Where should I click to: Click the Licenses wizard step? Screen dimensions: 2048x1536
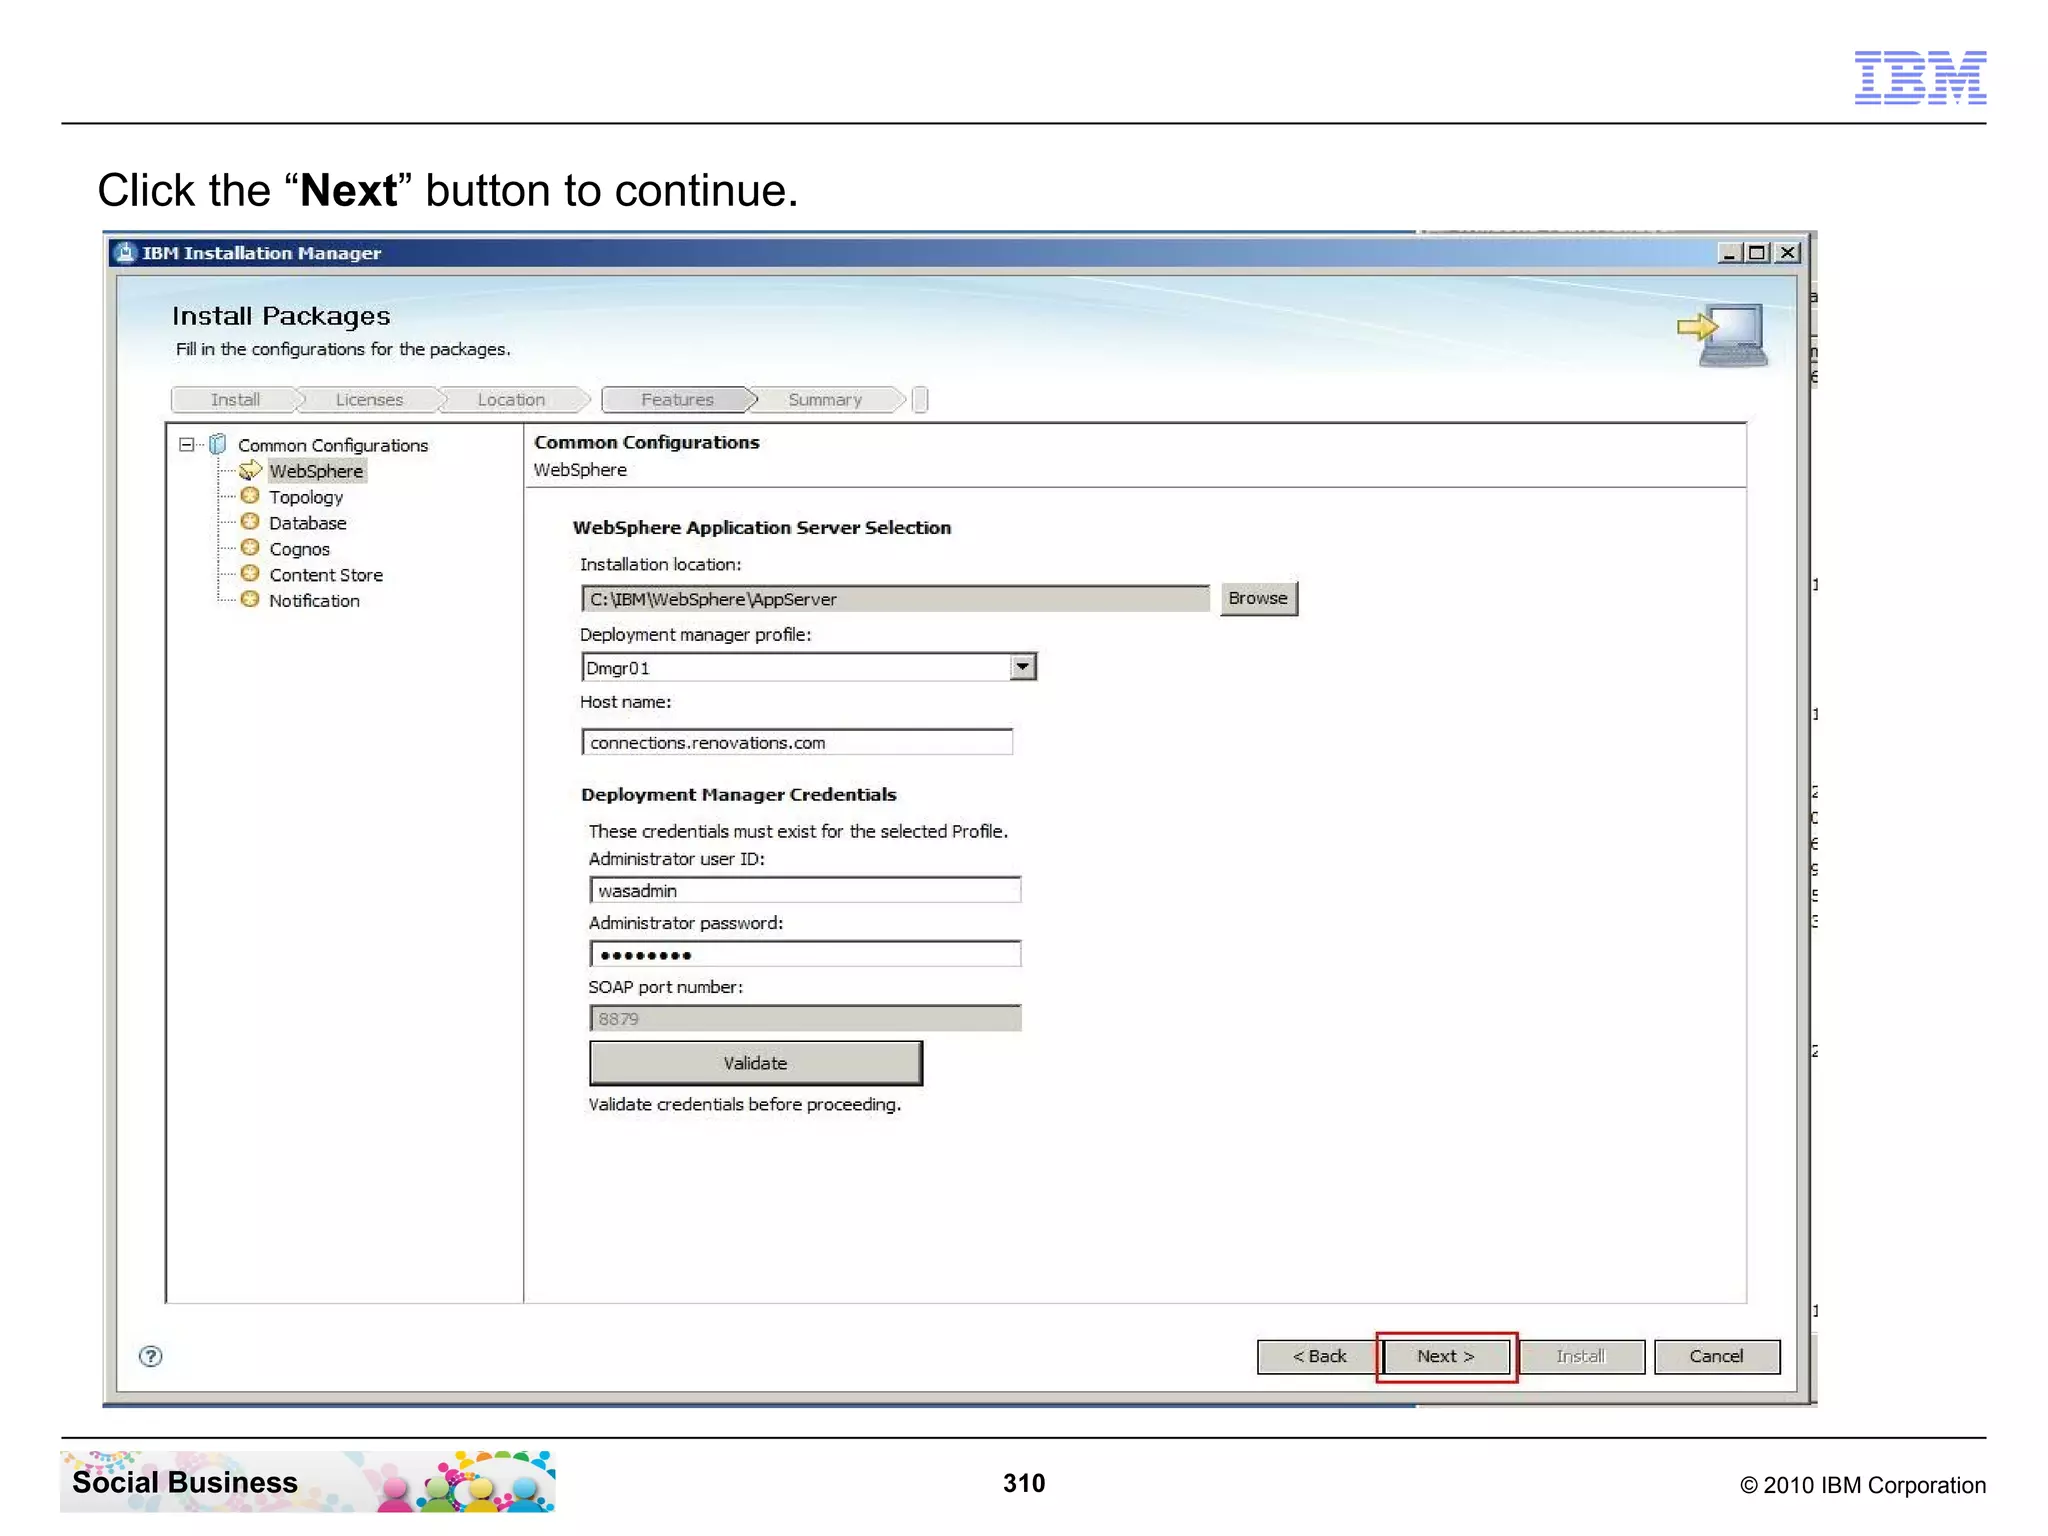(369, 400)
